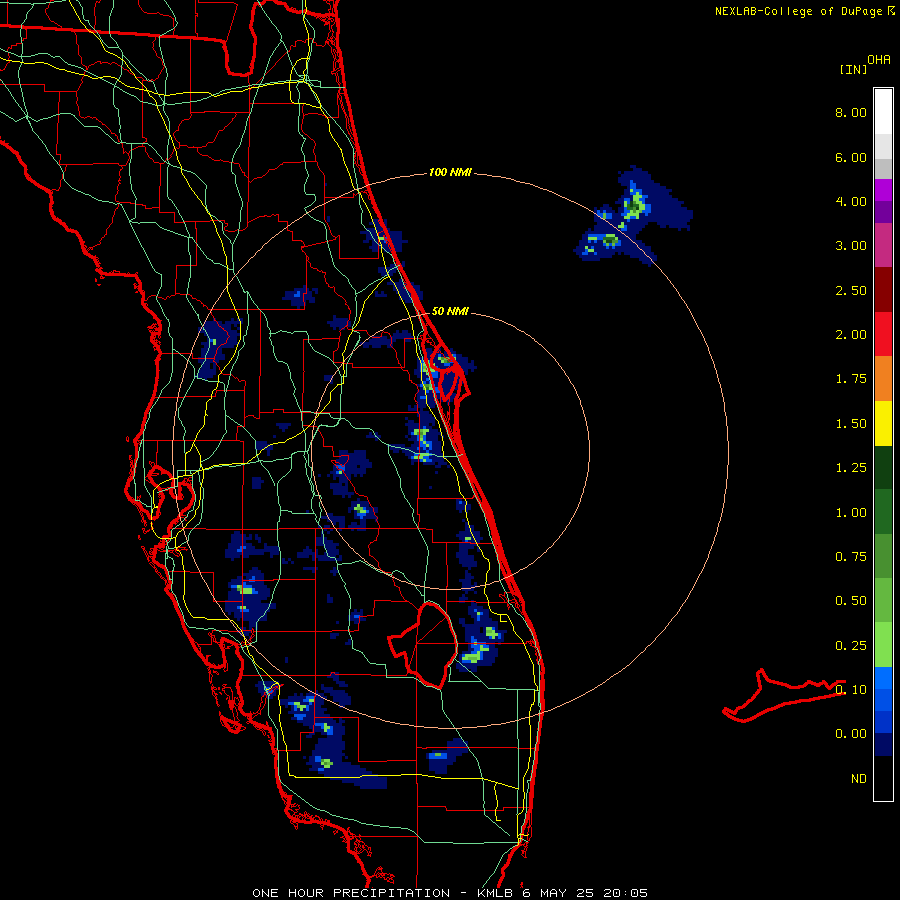Click the 50 NMI range ring label
This screenshot has width=900, height=900.
[x=450, y=311]
